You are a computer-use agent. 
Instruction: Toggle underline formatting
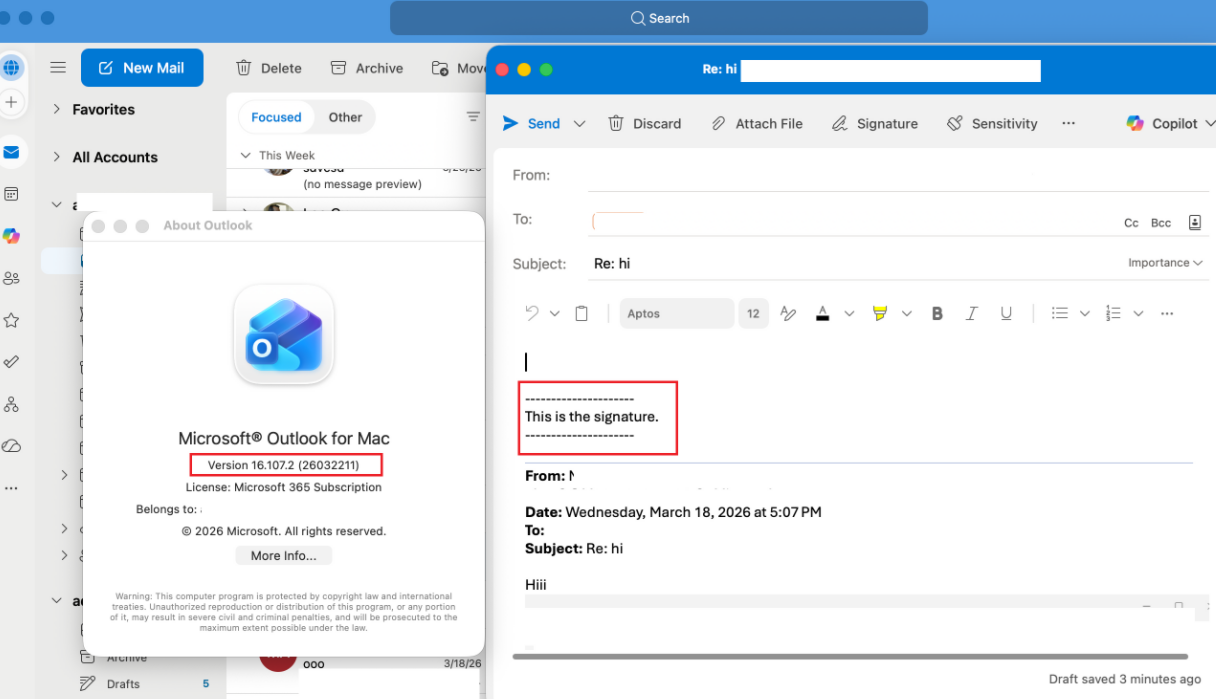coord(1006,313)
